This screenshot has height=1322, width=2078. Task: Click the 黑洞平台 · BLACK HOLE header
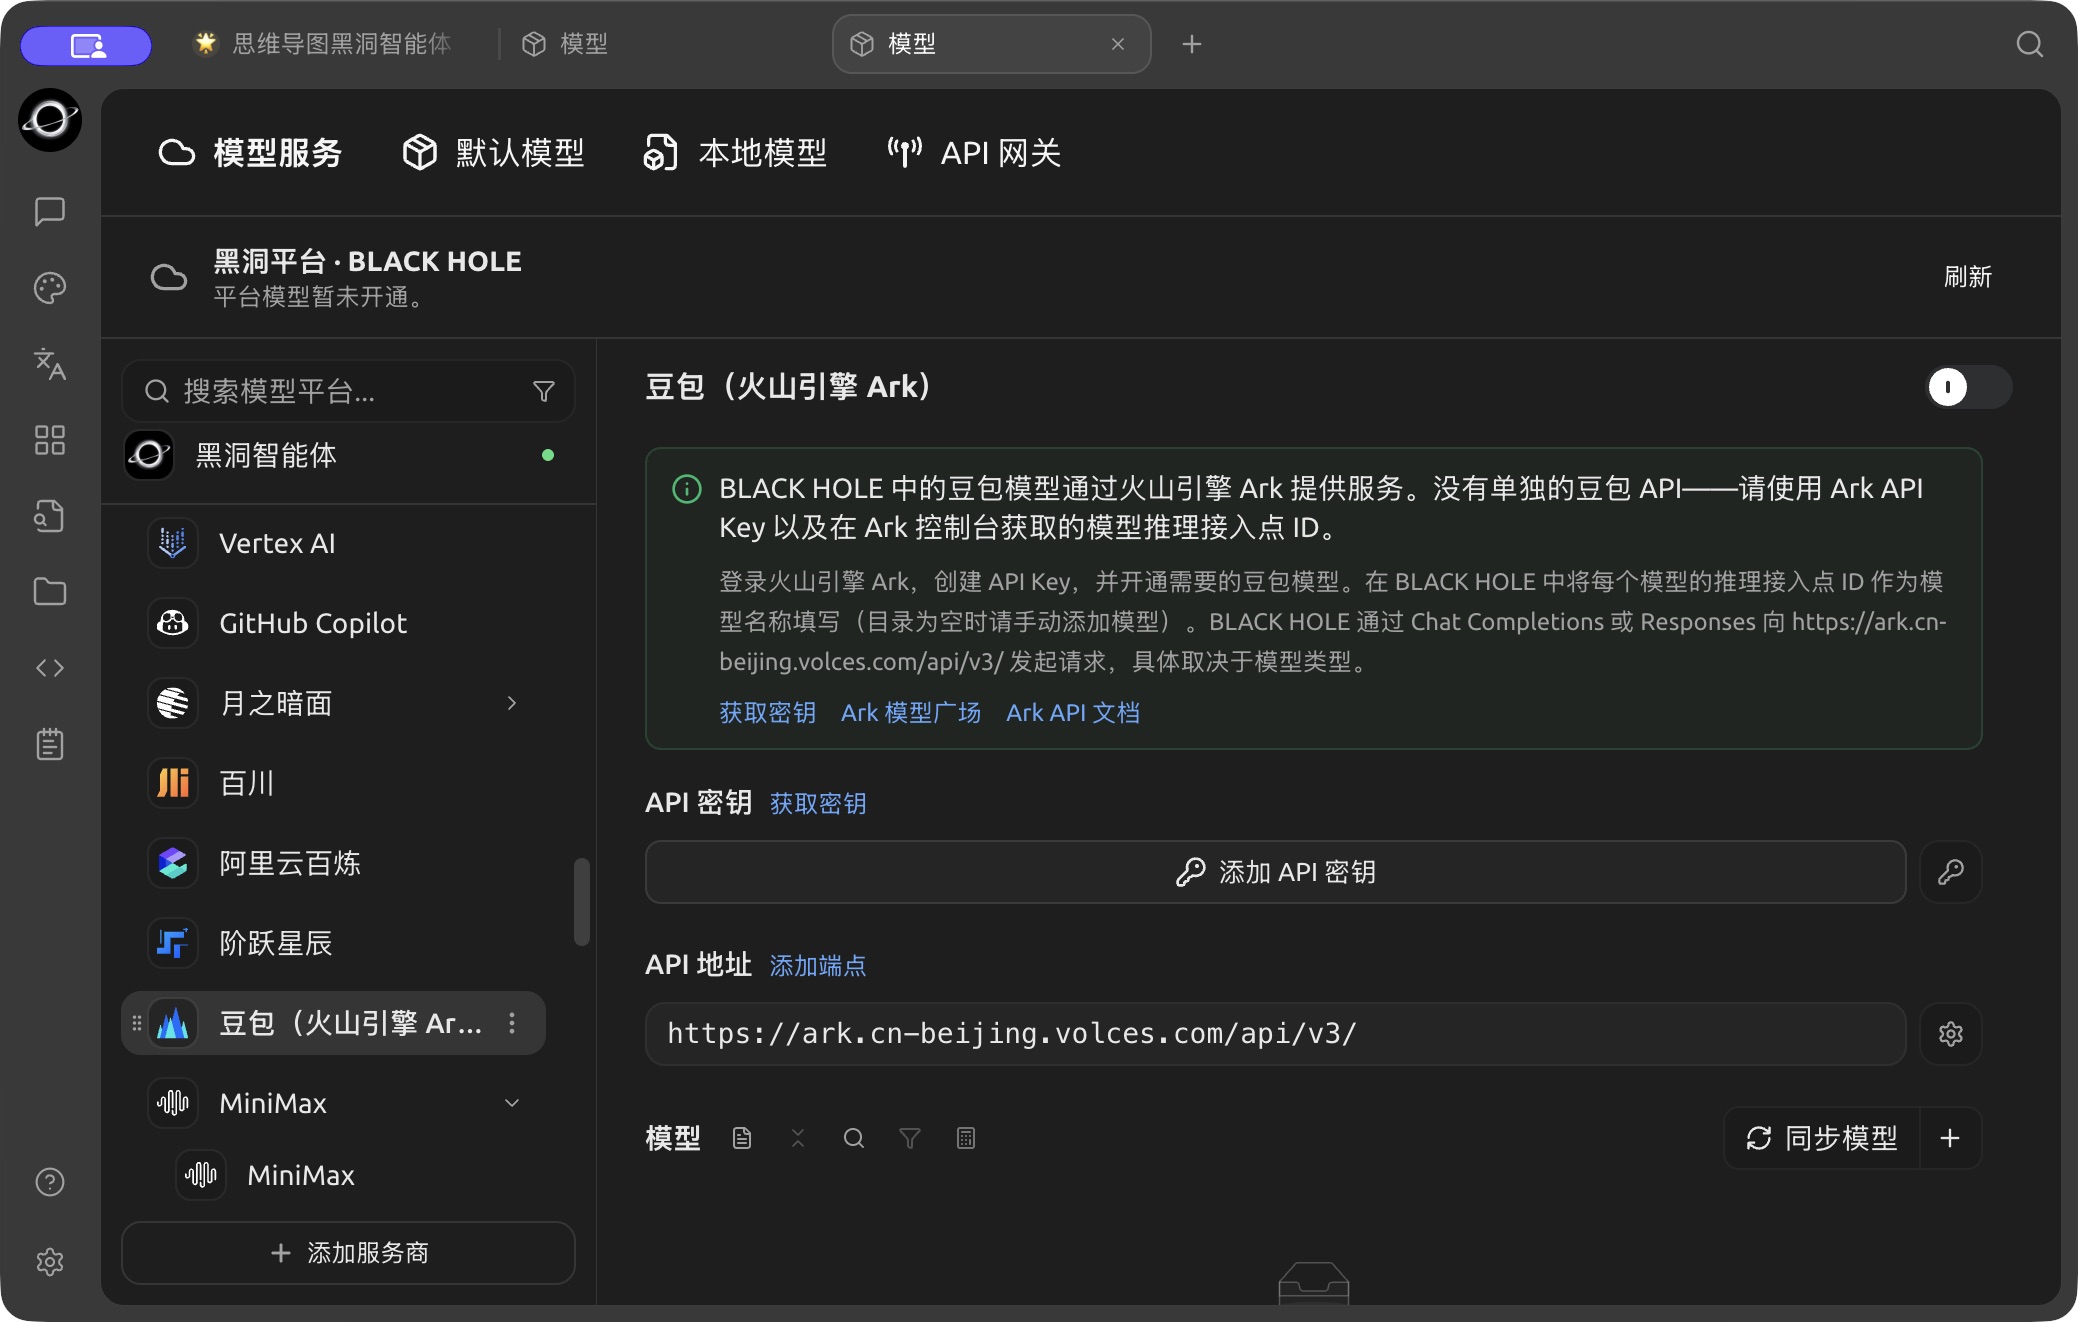(367, 262)
